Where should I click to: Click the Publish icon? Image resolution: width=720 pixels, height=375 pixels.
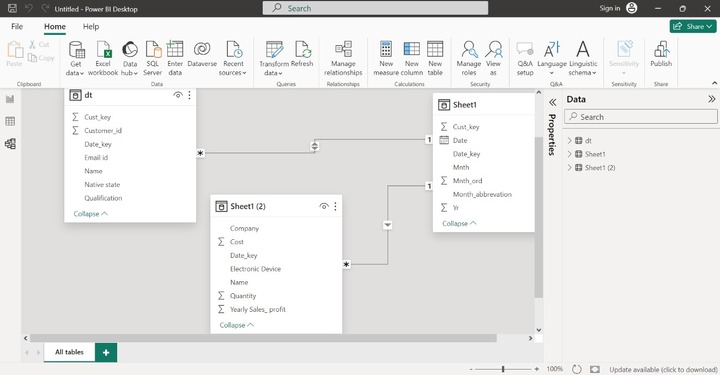pos(661,54)
